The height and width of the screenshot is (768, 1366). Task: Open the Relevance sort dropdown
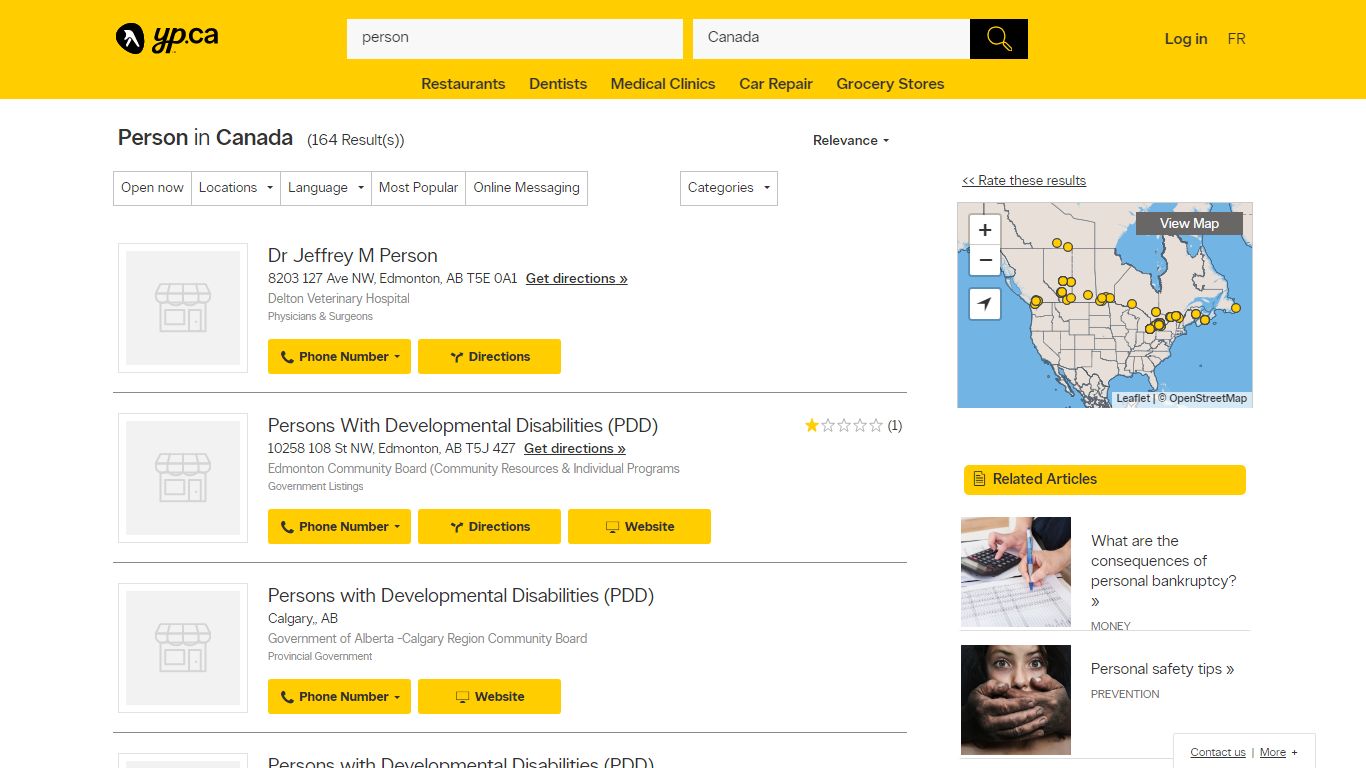coord(851,141)
